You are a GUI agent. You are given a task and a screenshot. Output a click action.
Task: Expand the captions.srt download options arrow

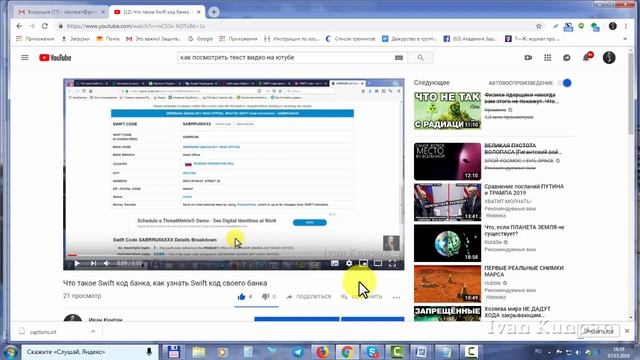pos(93,331)
